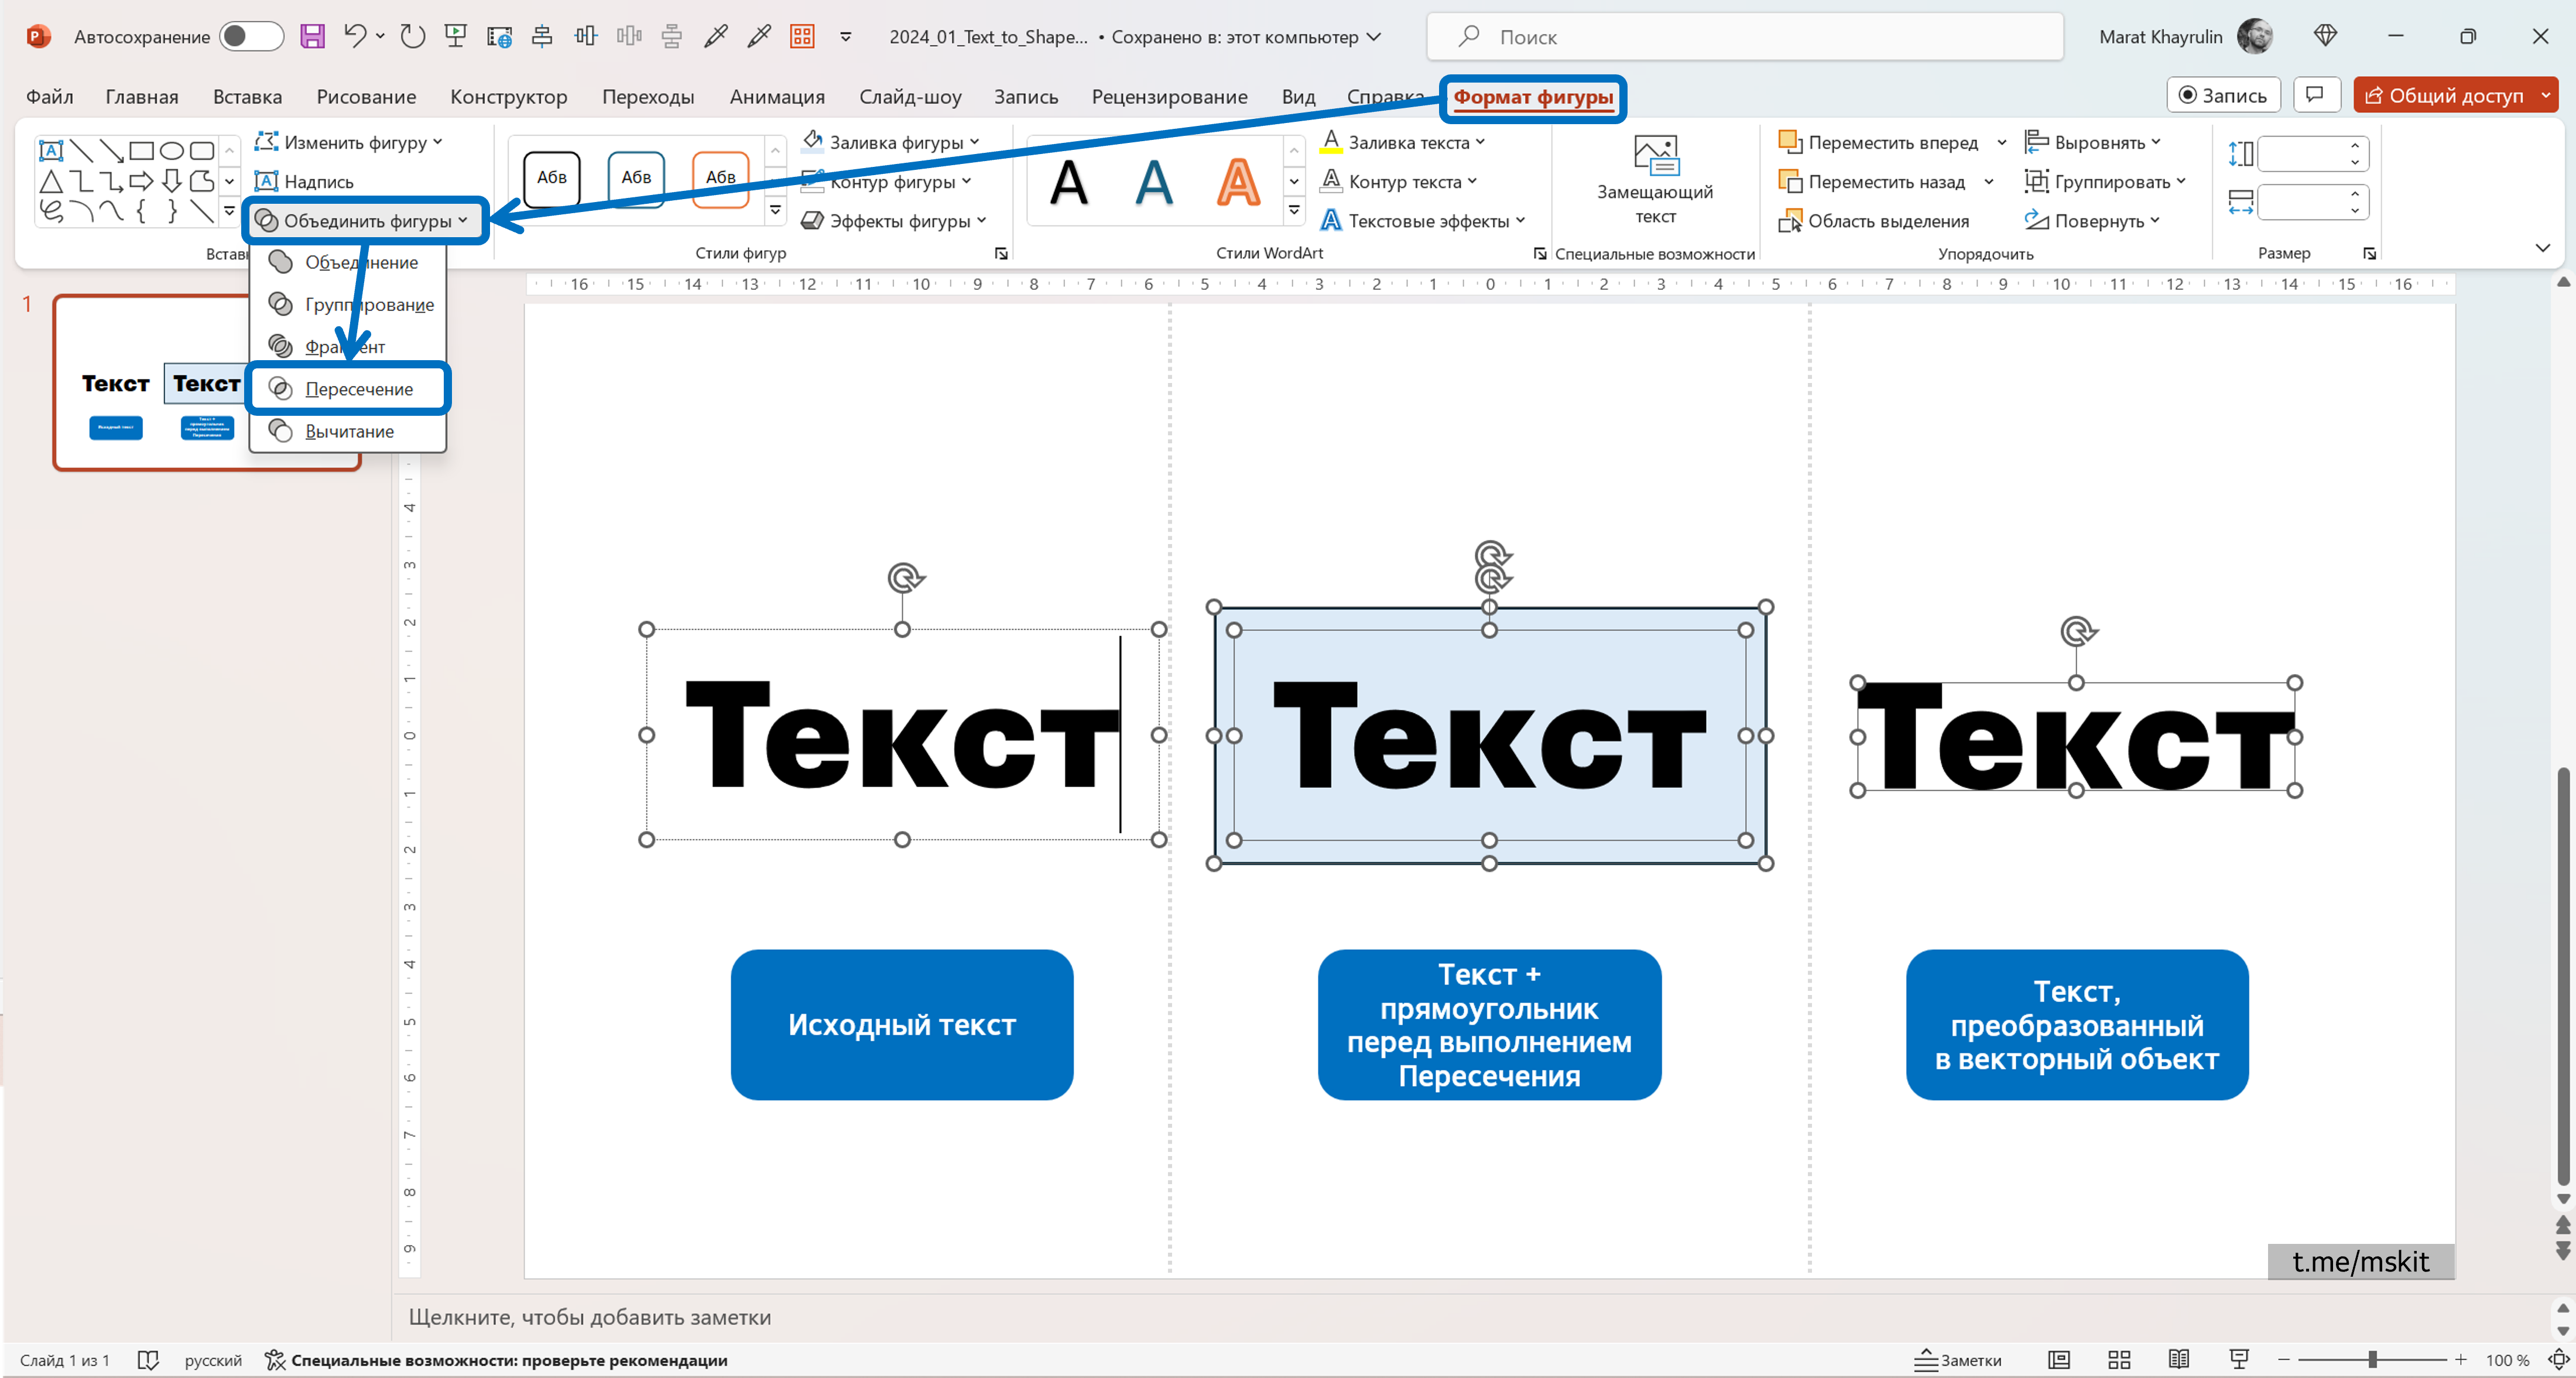The width and height of the screenshot is (2576, 1378).
Task: Undo the last action
Action: click(354, 37)
